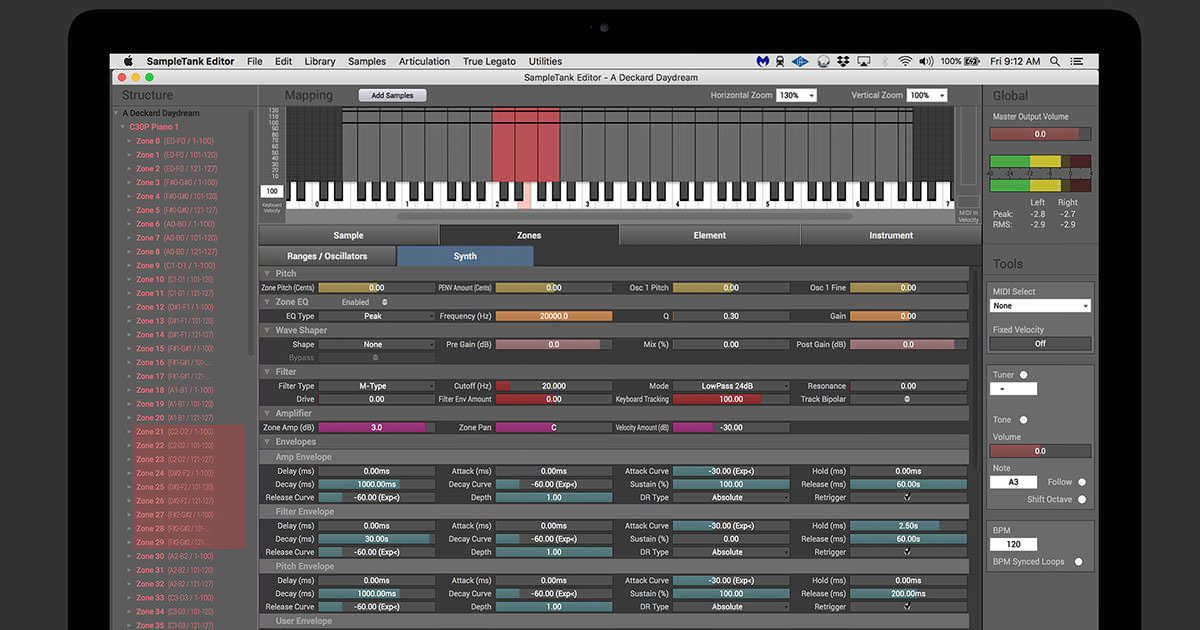Click the Wi-Fi status icon

click(905, 61)
